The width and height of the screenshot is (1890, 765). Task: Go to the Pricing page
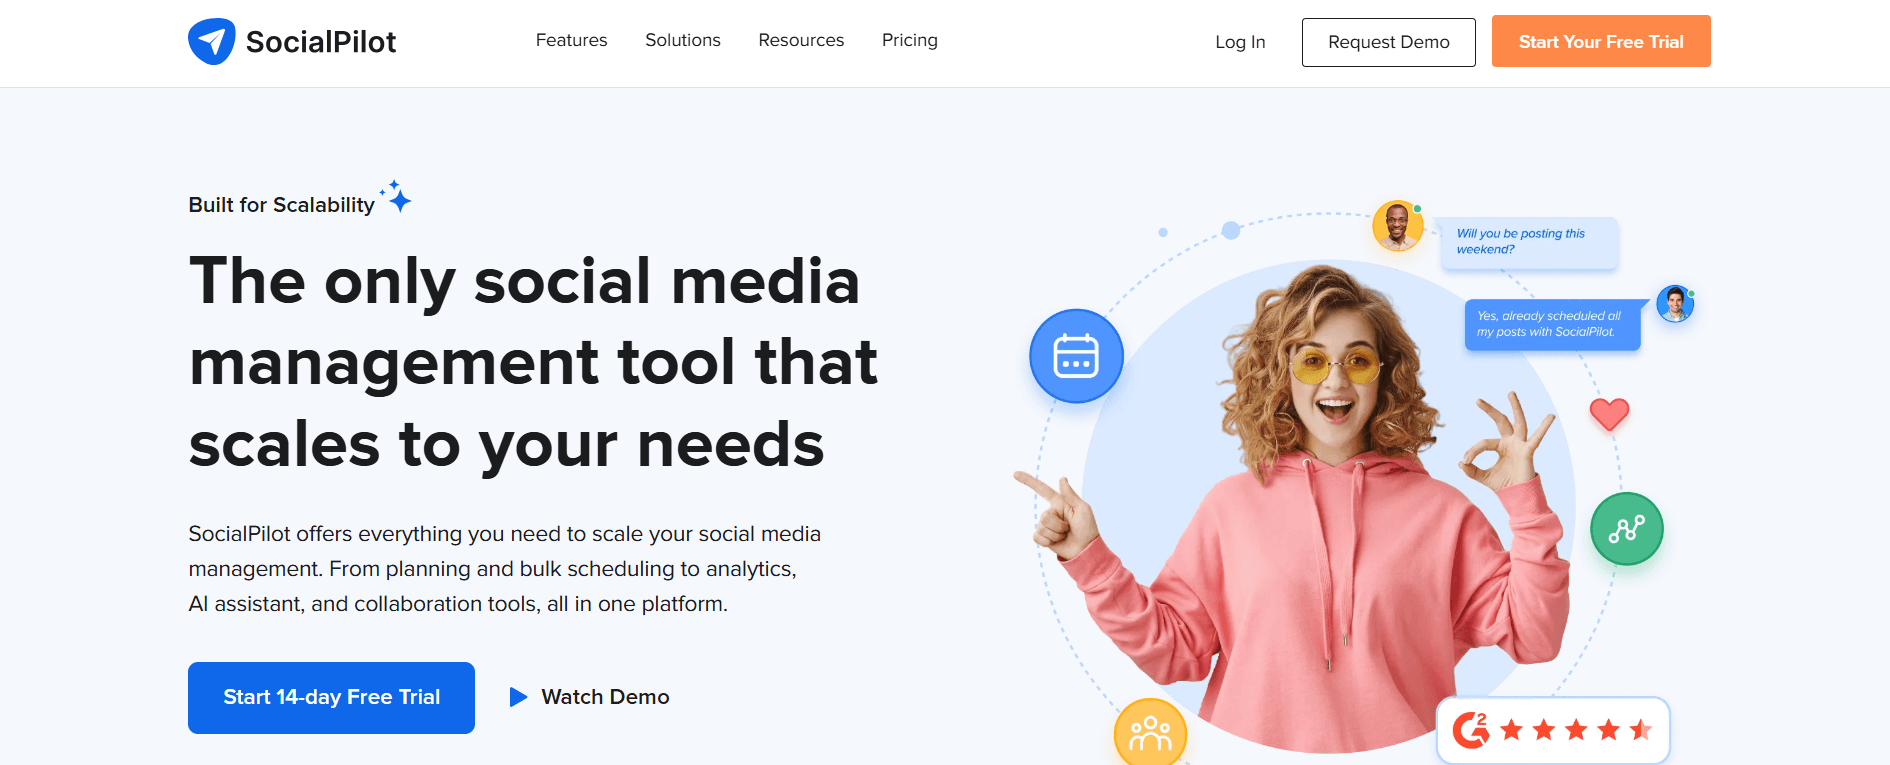[x=910, y=40]
